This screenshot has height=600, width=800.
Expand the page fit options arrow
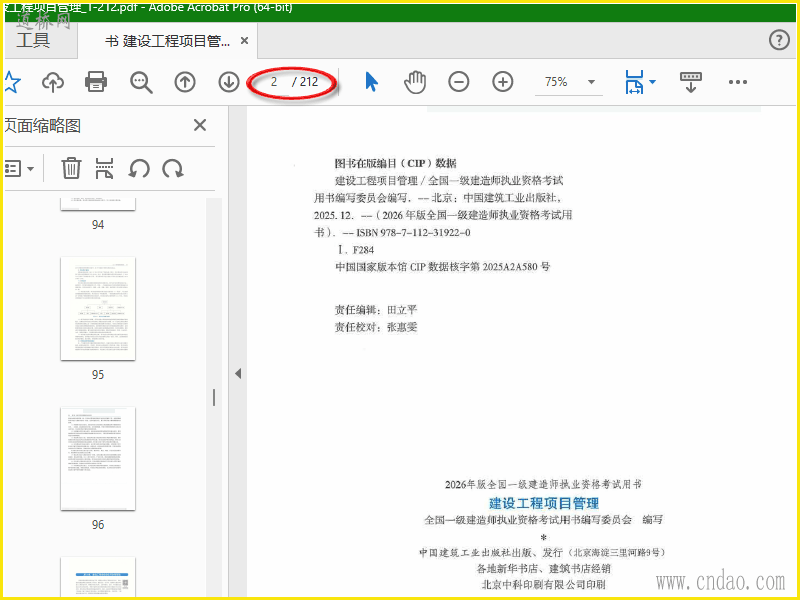653,82
